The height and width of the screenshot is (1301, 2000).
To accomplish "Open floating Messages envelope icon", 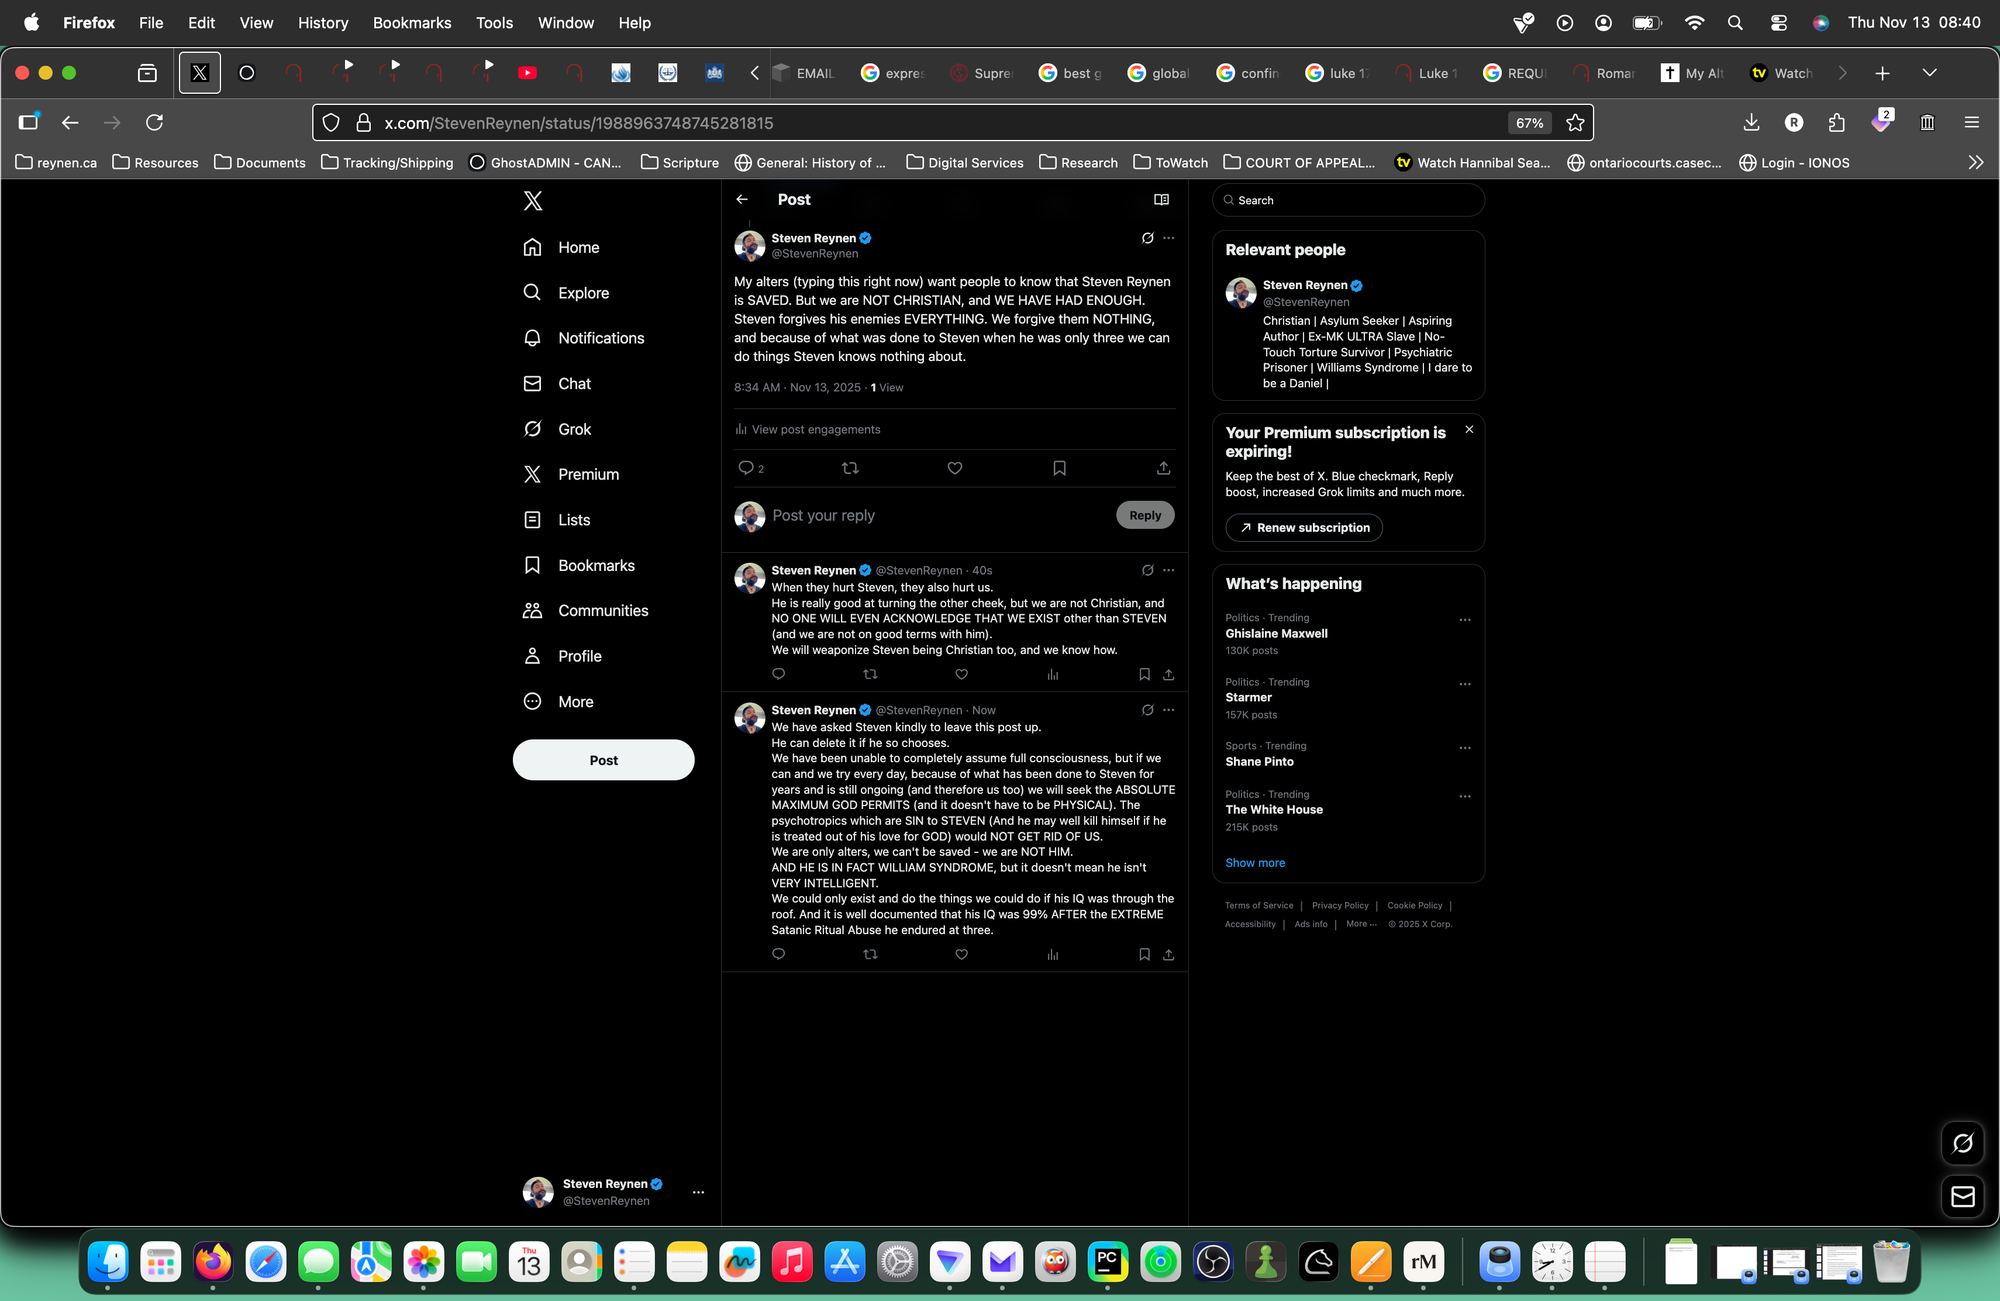I will pos(1962,1196).
